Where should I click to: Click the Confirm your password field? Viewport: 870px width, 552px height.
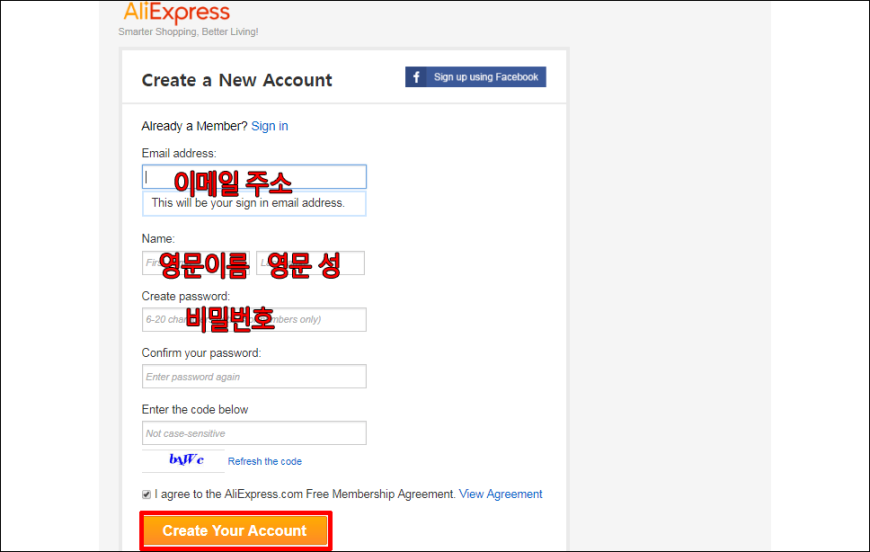[x=254, y=376]
